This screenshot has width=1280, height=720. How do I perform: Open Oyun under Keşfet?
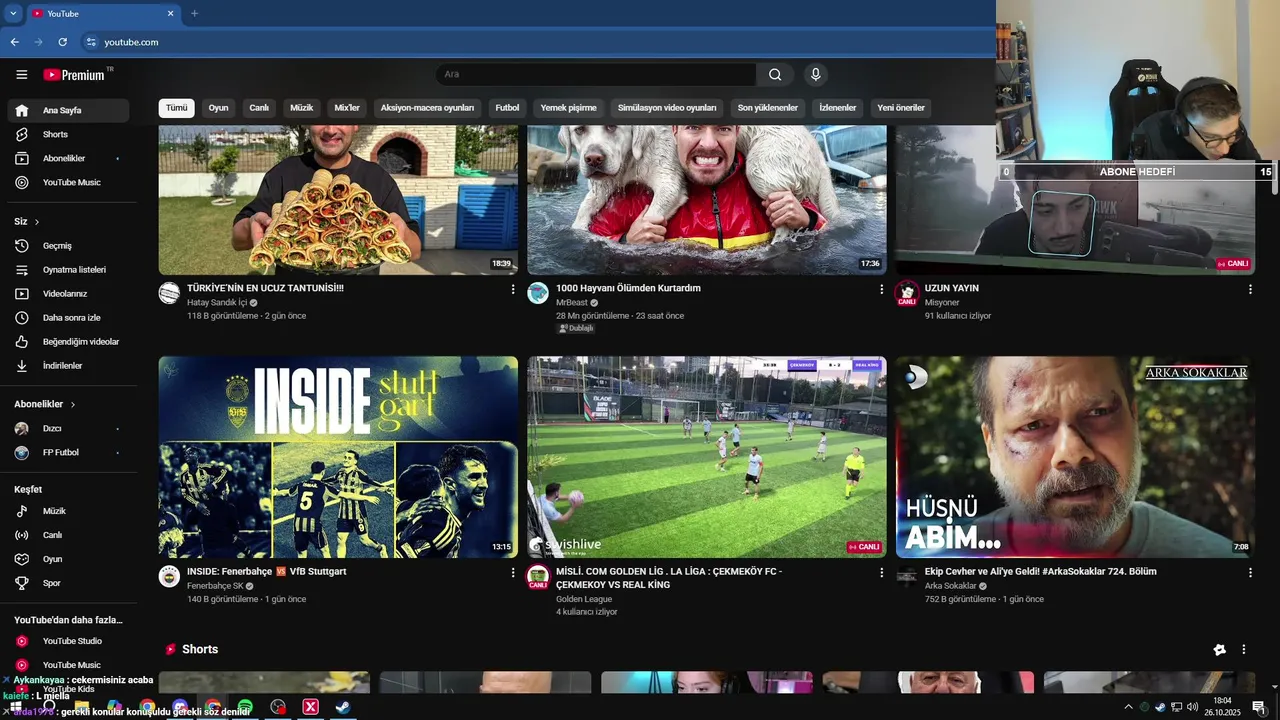68,559
